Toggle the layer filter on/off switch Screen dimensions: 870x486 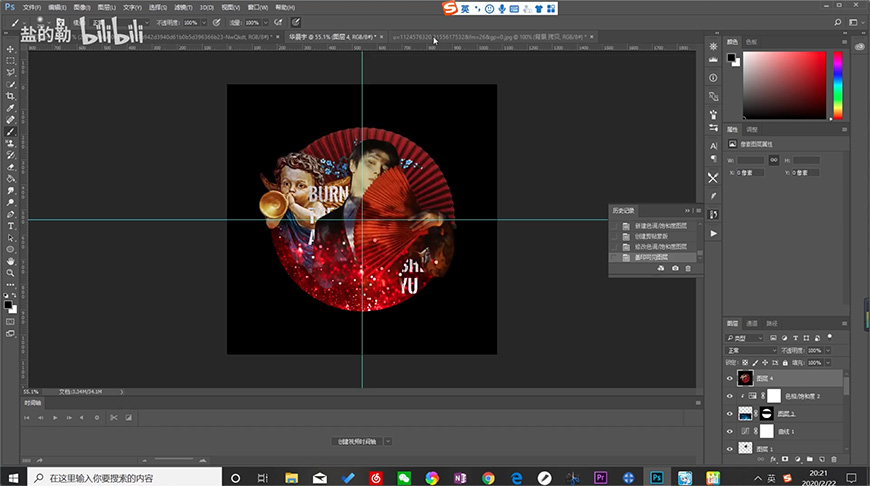click(x=829, y=337)
